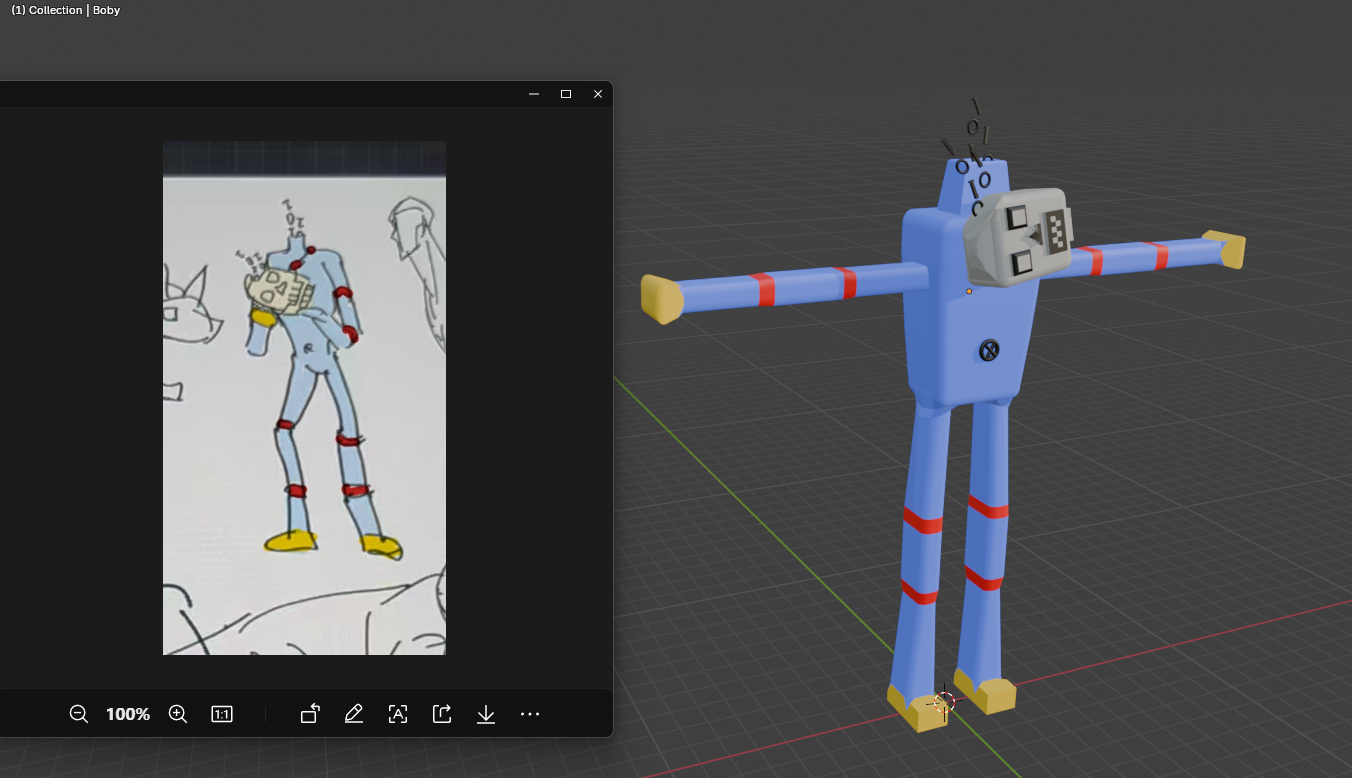The image size is (1352, 778).
Task: Save image with download arrow icon
Action: tap(486, 714)
